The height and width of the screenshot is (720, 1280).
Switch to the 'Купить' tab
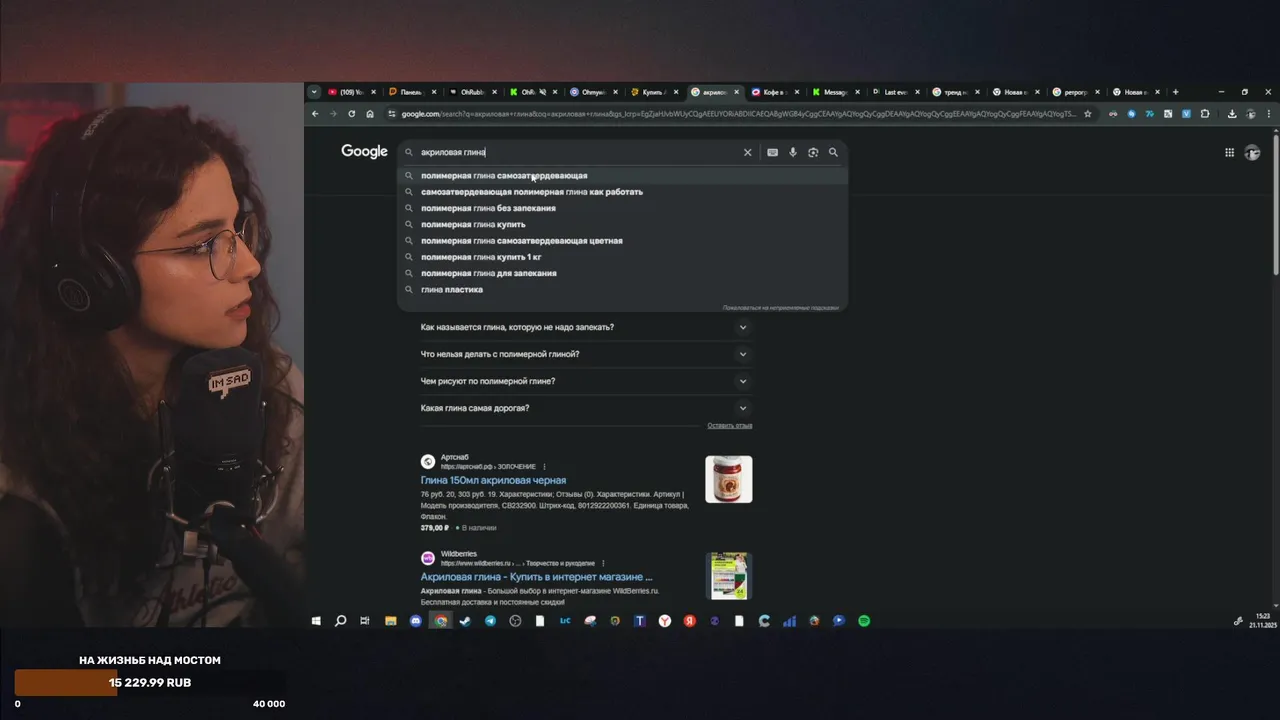pyautogui.click(x=655, y=92)
